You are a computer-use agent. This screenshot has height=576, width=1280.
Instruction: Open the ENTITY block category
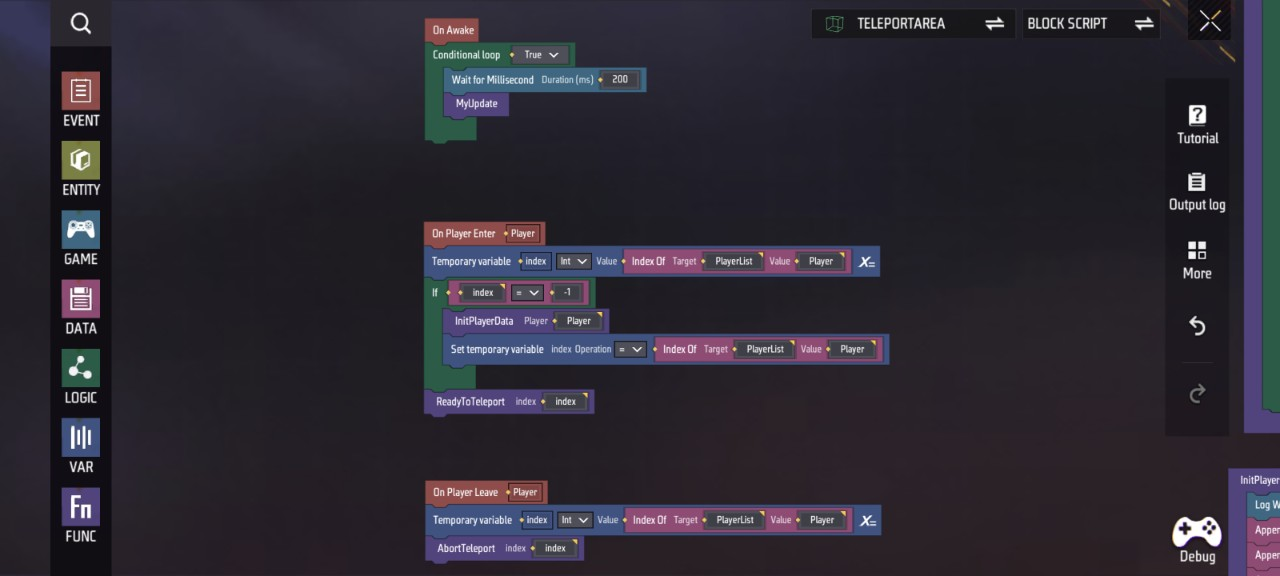(81, 169)
